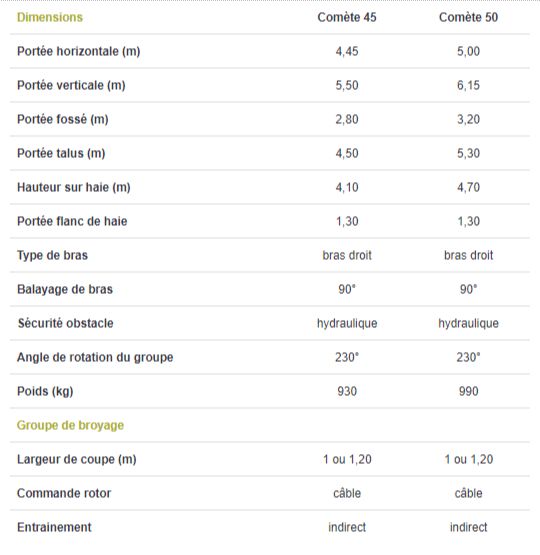
Task: Click Angle de rotation du groupe label
Action: point(95,357)
